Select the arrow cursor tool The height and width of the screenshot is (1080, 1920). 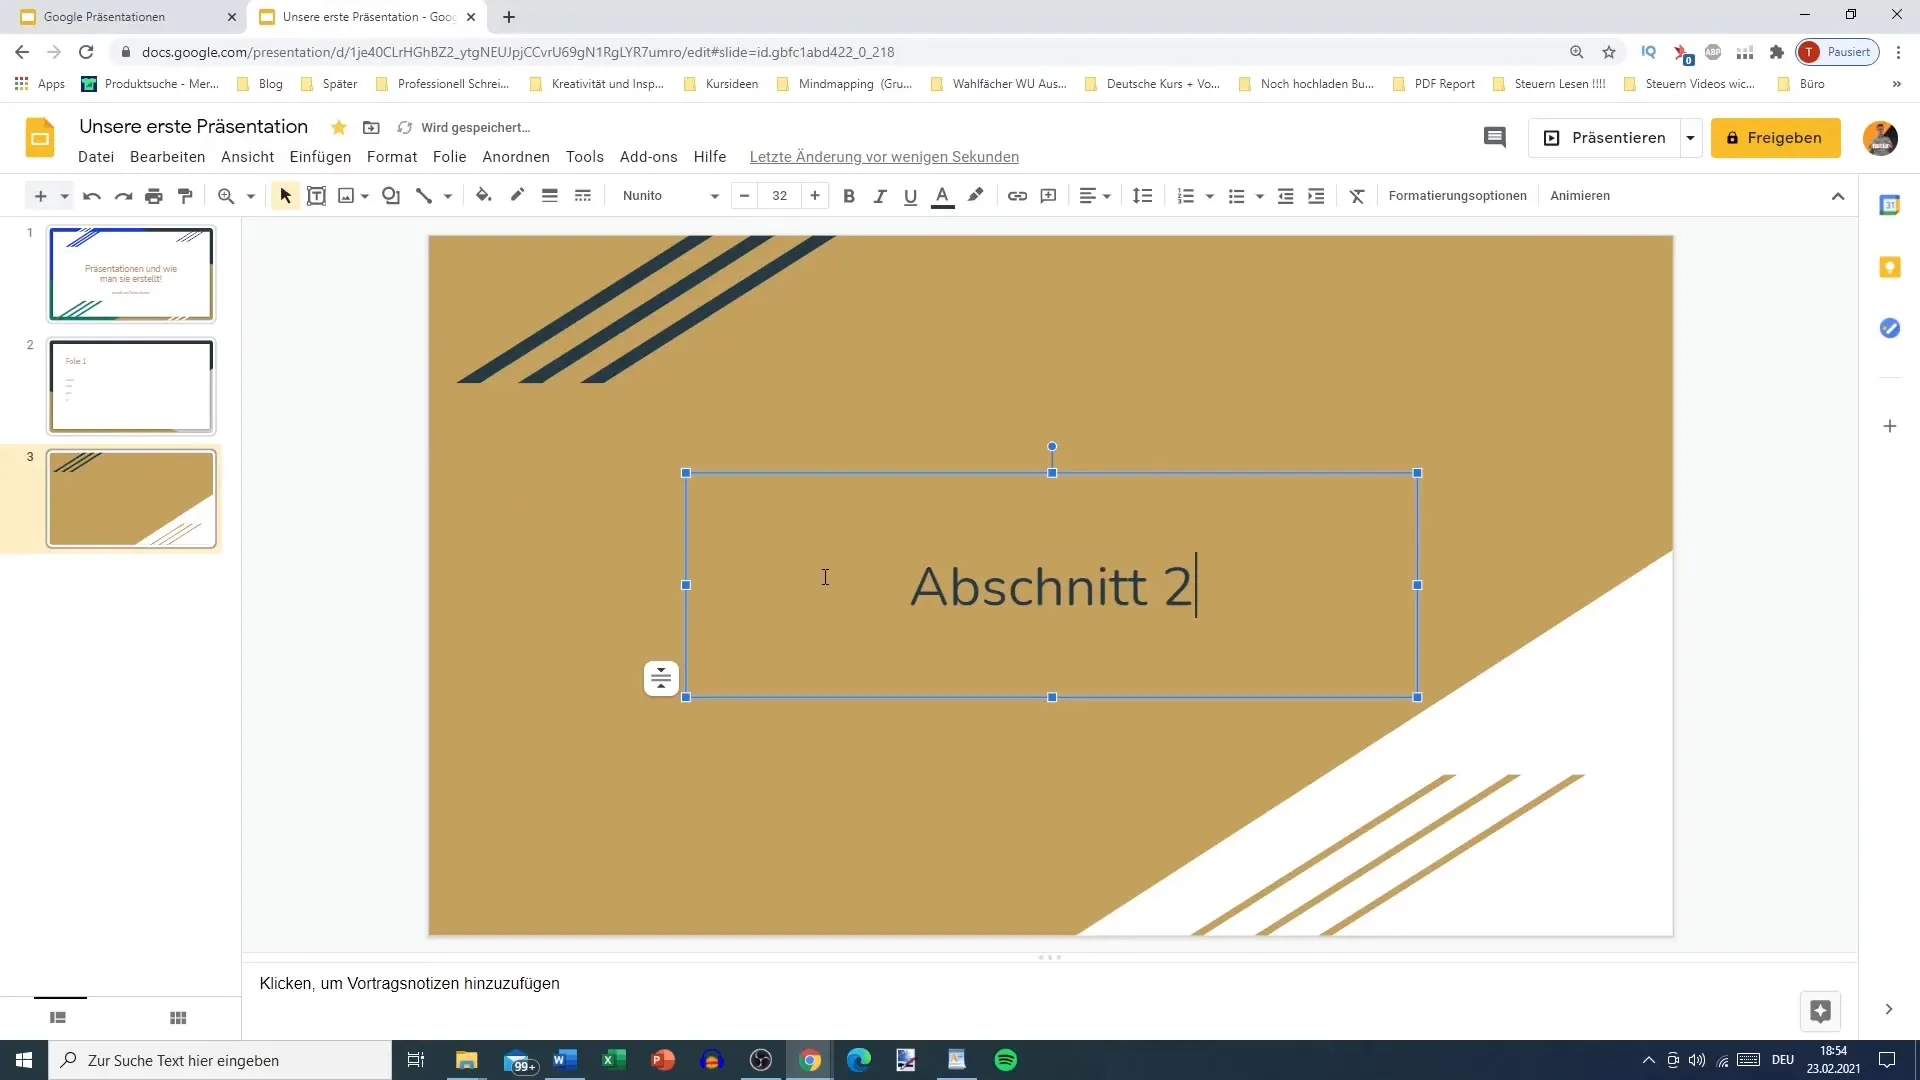click(285, 196)
